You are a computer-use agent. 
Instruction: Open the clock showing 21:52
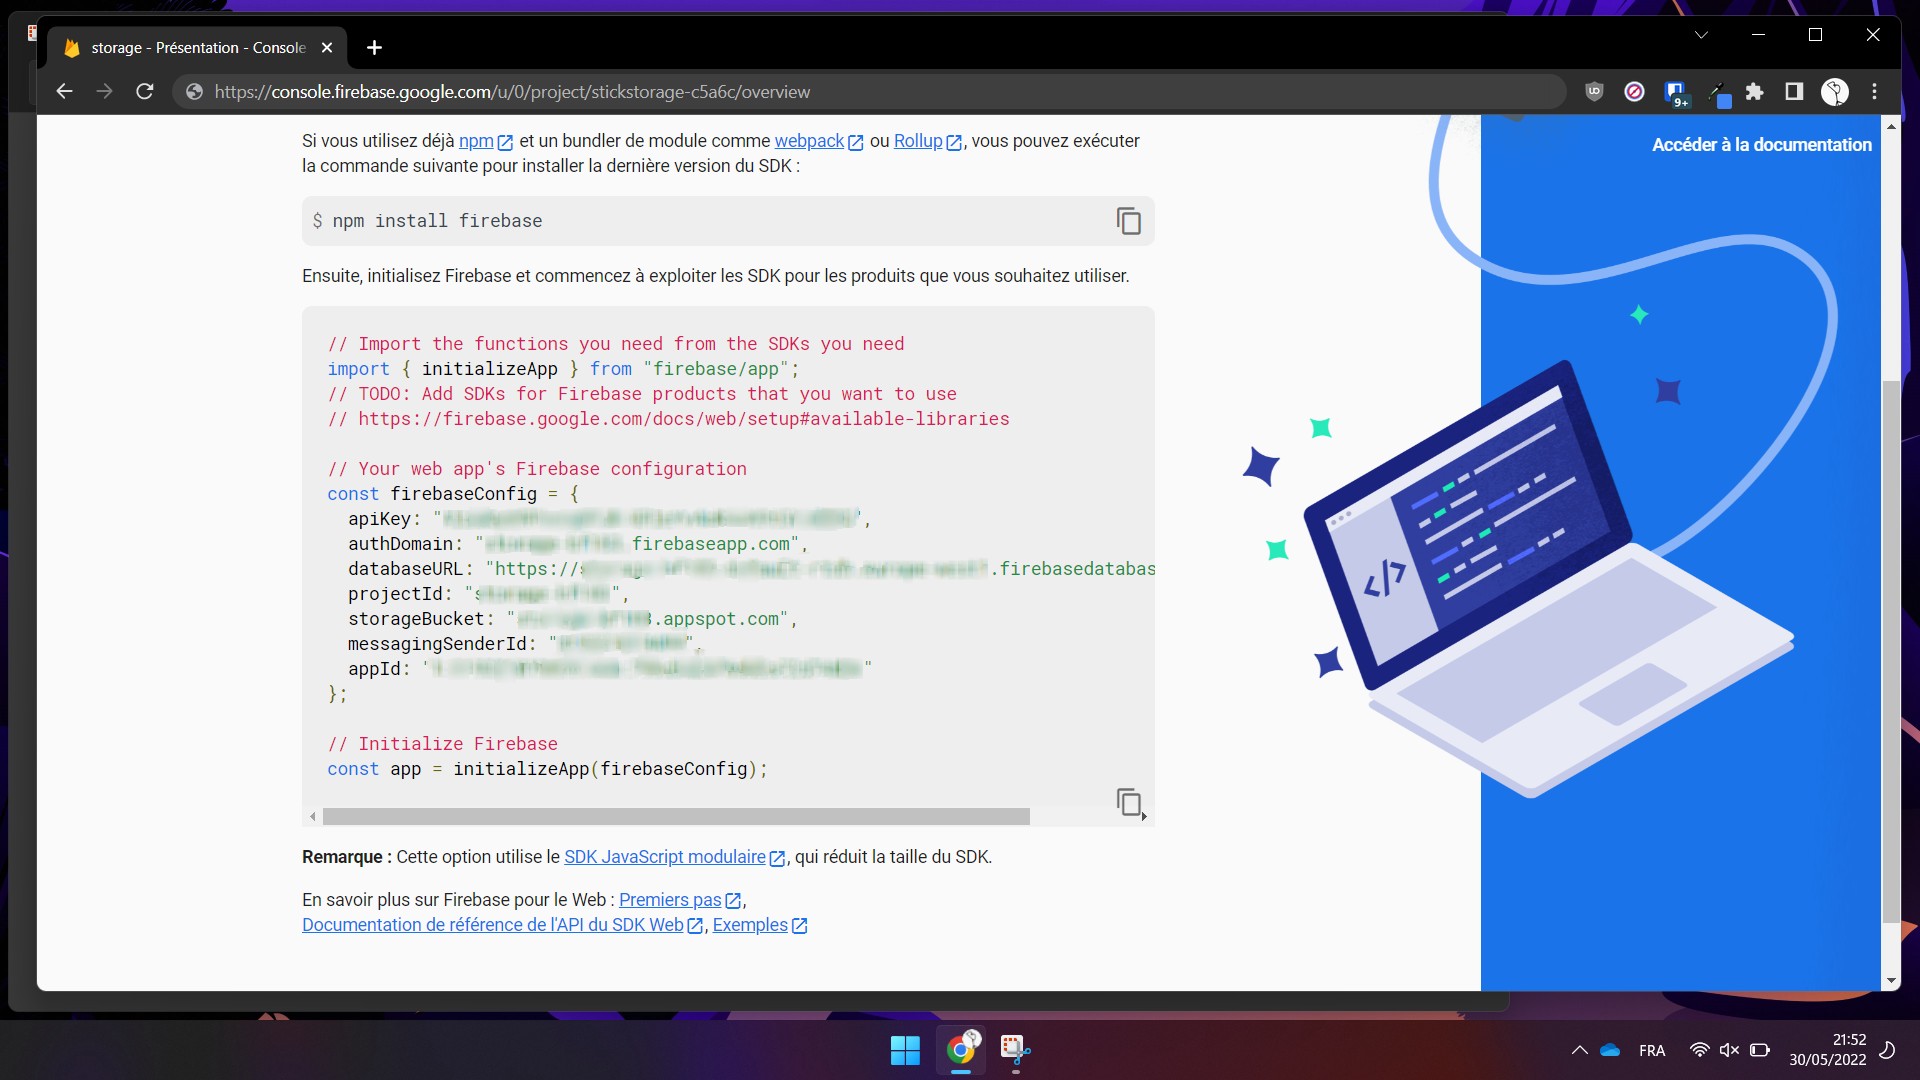pos(1827,1050)
